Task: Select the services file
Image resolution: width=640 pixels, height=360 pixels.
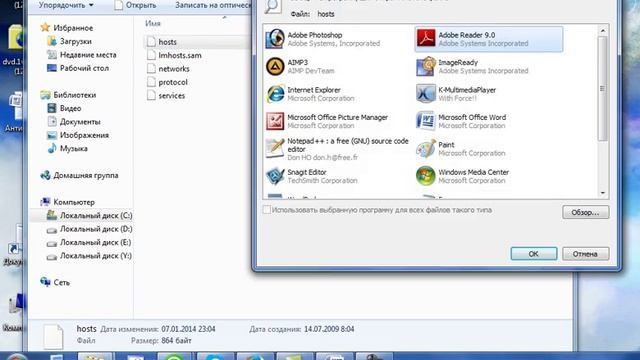Action: click(166, 96)
